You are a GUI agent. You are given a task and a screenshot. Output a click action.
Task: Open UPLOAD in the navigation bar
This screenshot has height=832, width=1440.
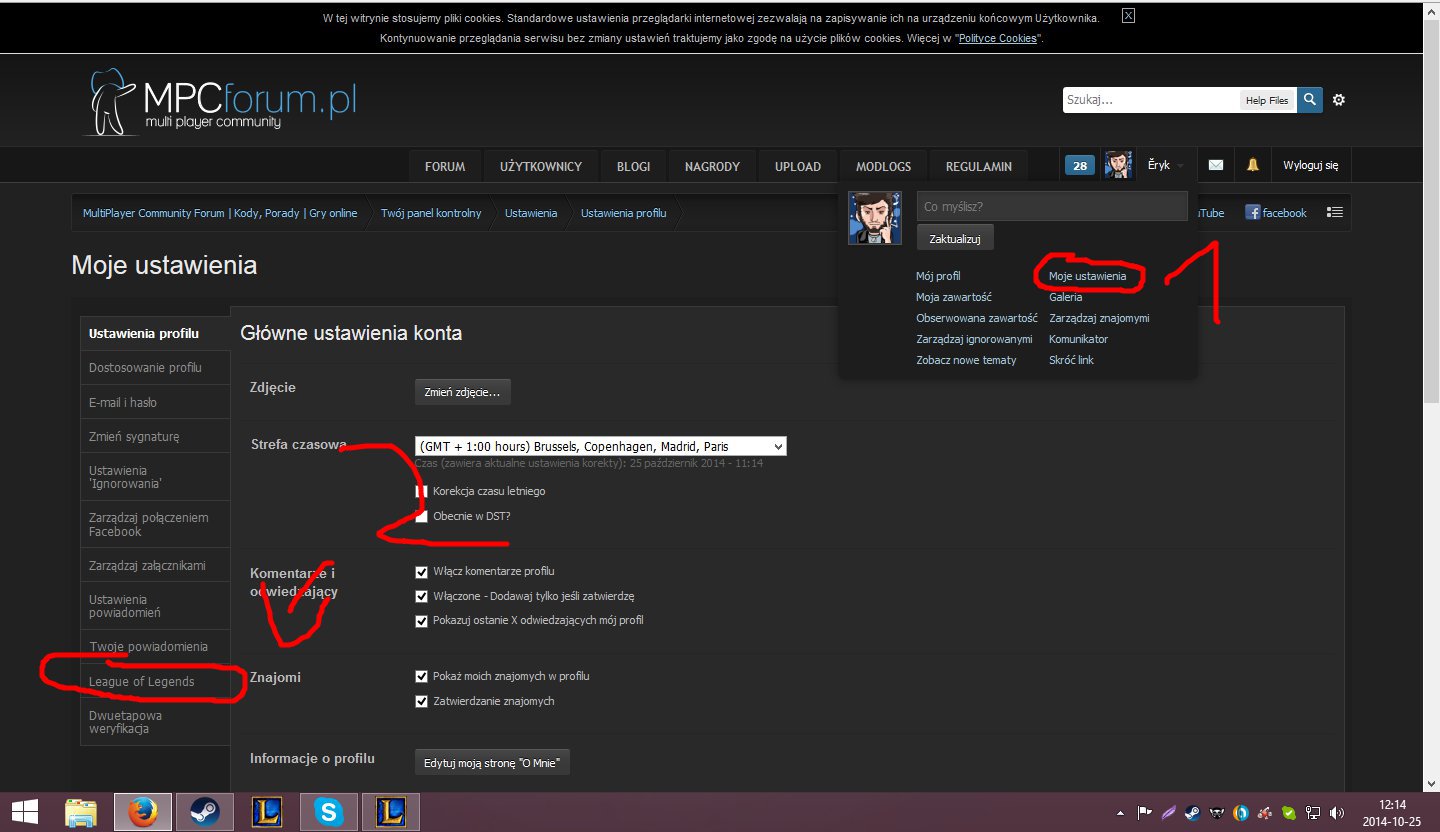(x=798, y=167)
